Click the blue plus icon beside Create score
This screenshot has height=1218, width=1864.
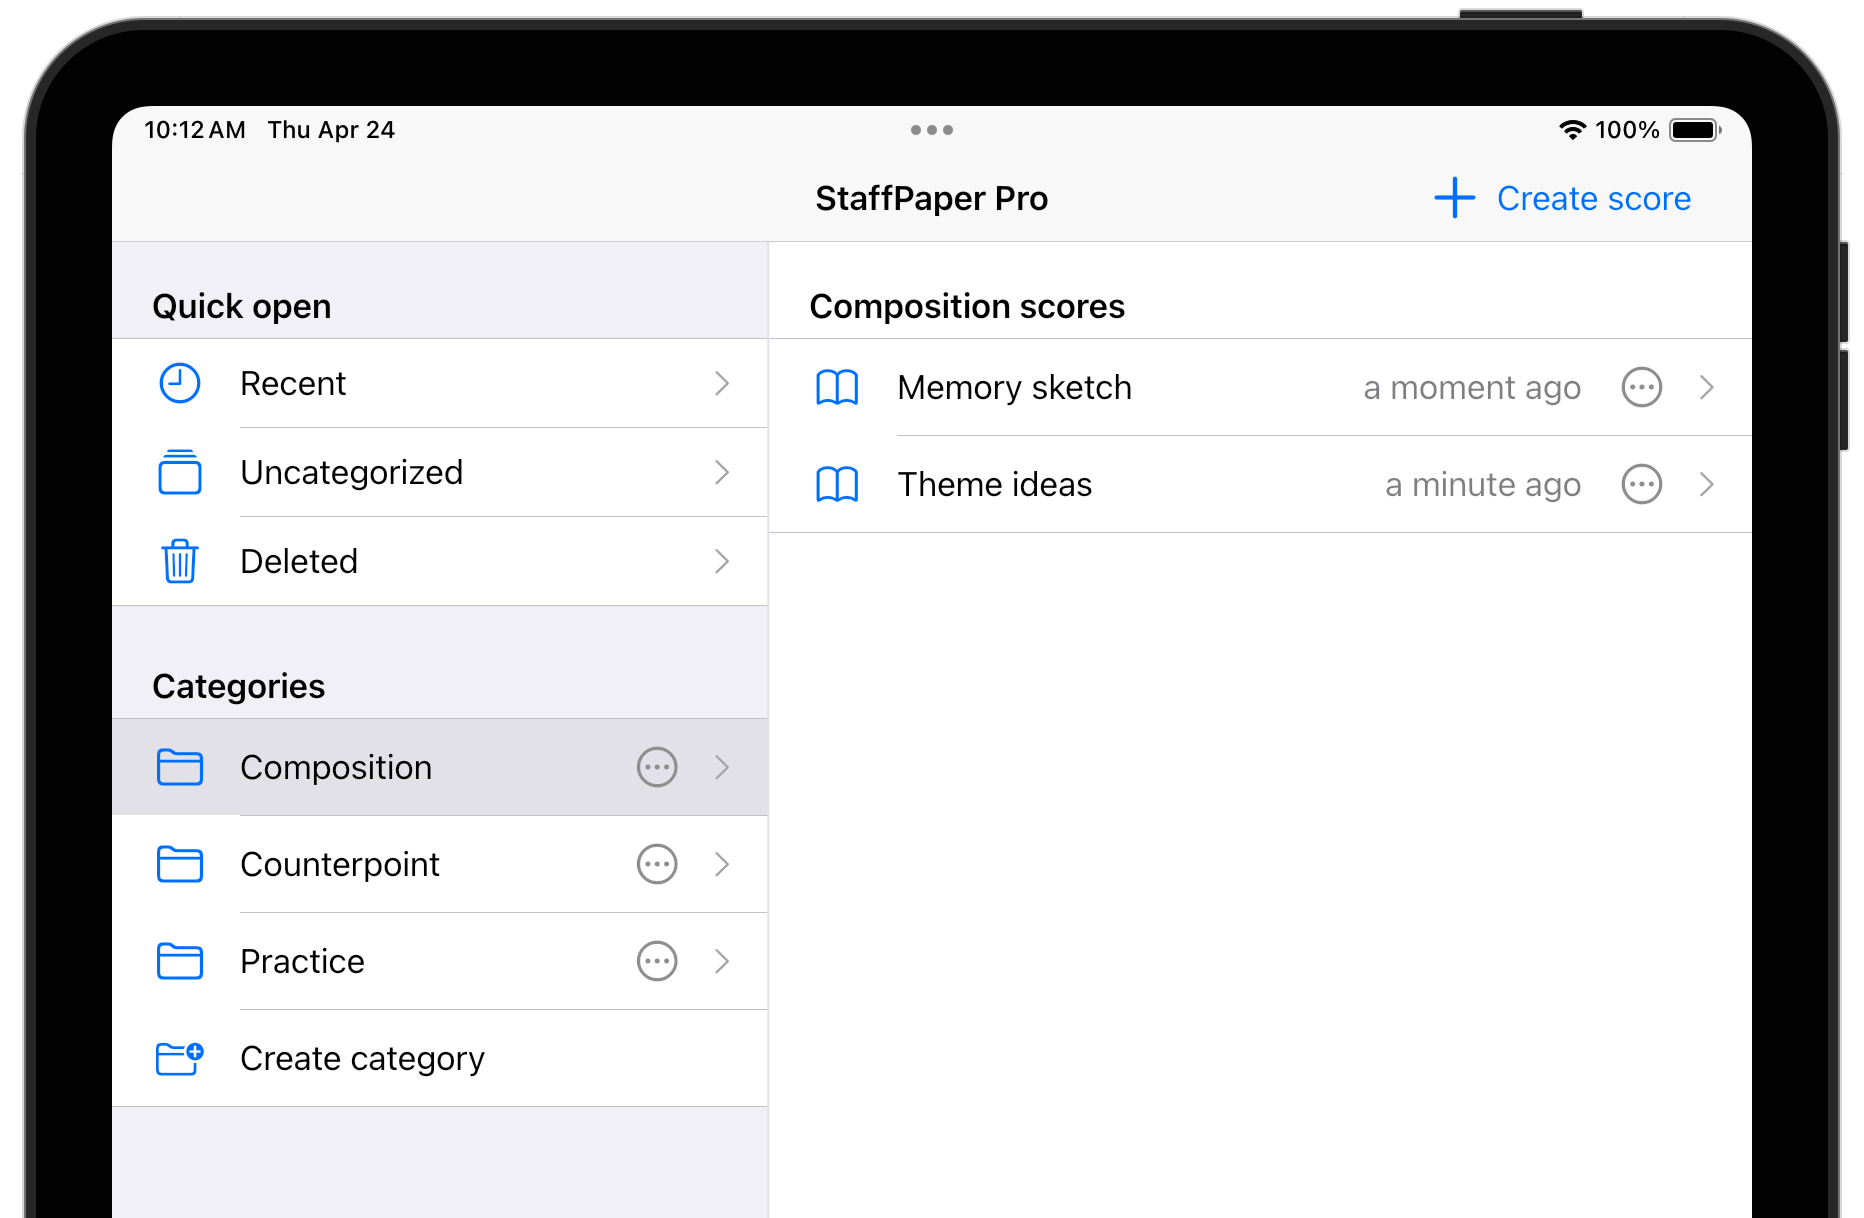tap(1455, 198)
